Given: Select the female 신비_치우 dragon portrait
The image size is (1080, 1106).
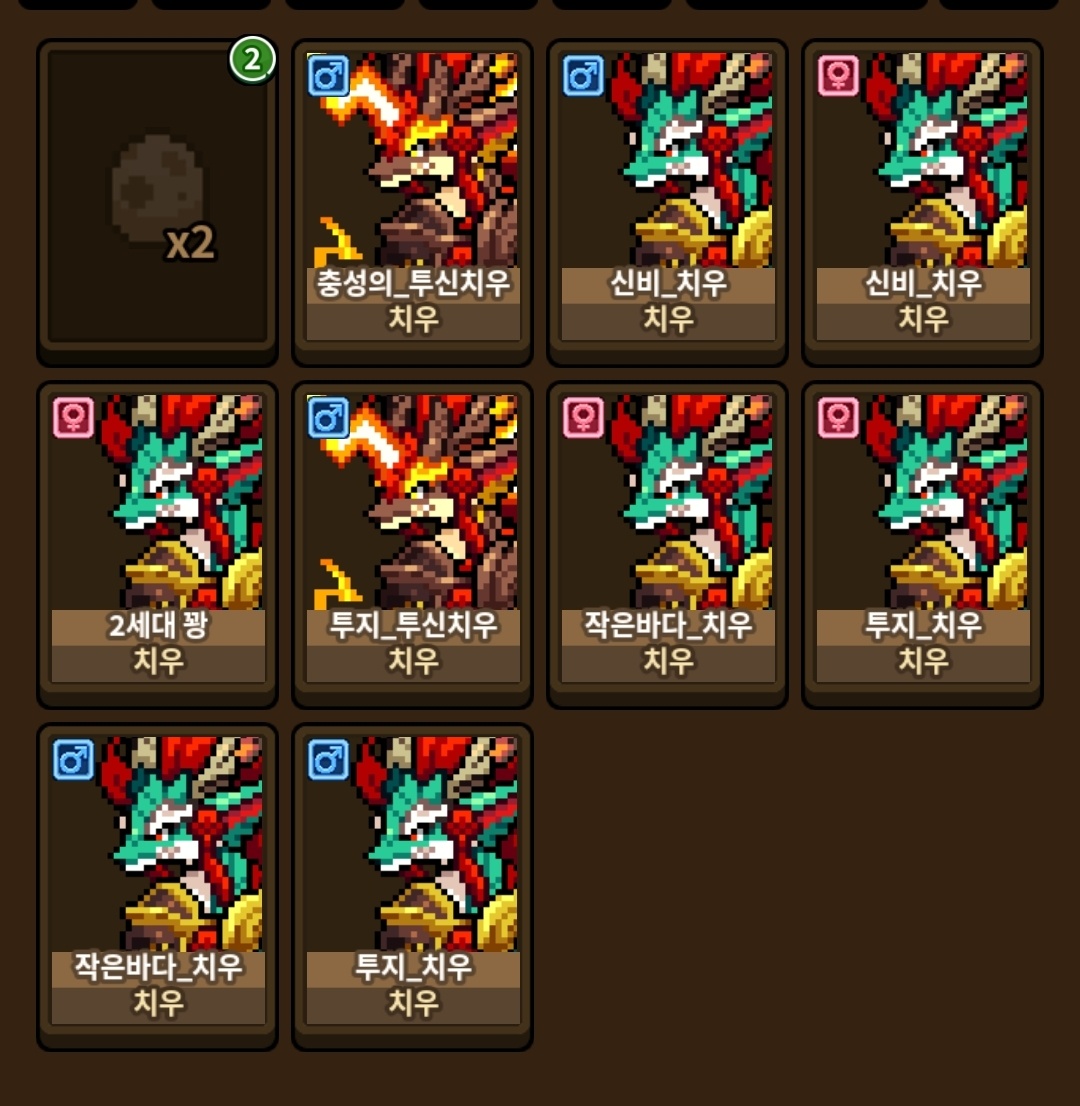Looking at the screenshot, I should pyautogui.click(x=923, y=161).
